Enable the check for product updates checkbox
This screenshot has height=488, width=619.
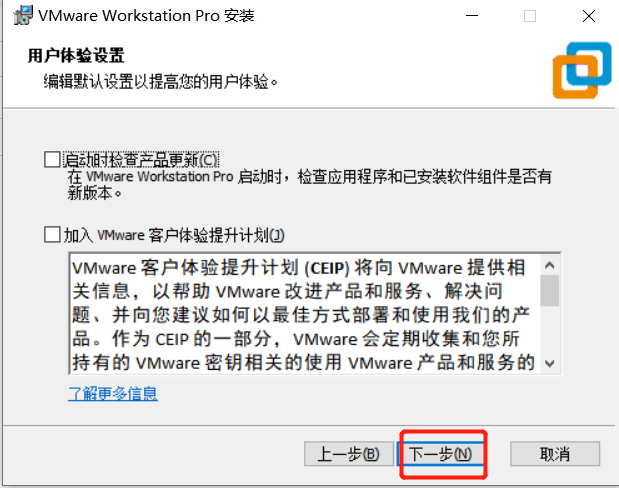[52, 160]
